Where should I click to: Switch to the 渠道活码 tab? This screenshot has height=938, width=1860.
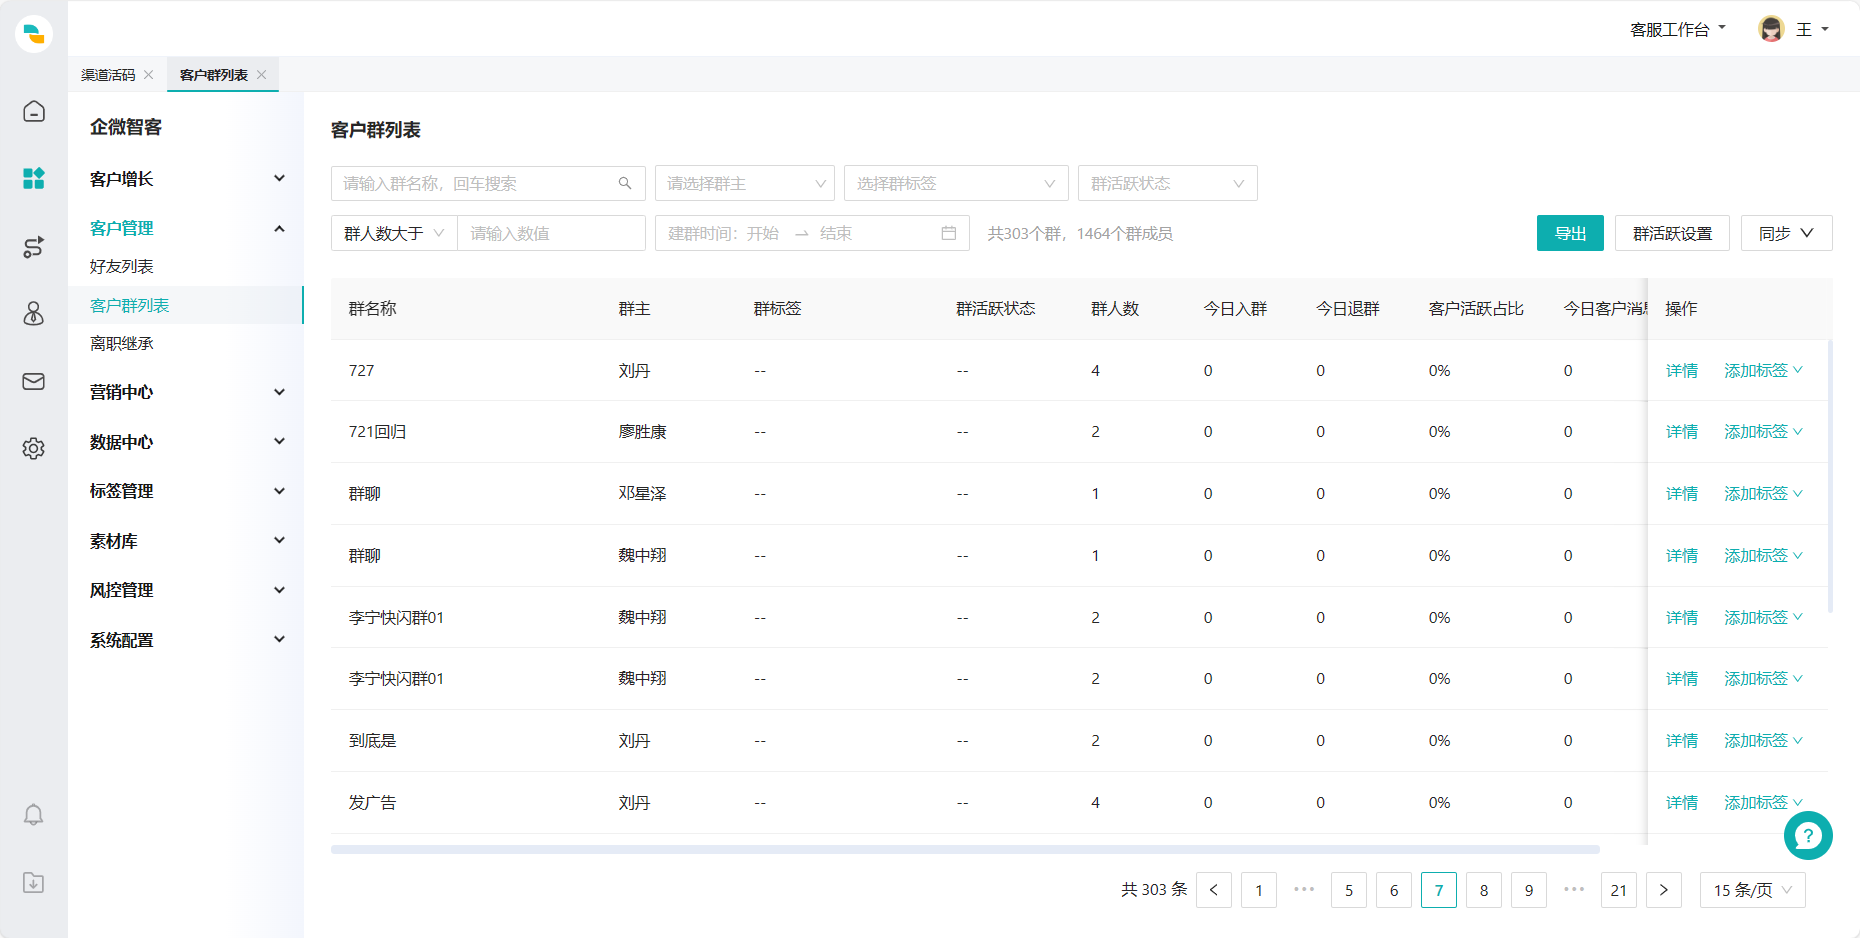pos(108,75)
